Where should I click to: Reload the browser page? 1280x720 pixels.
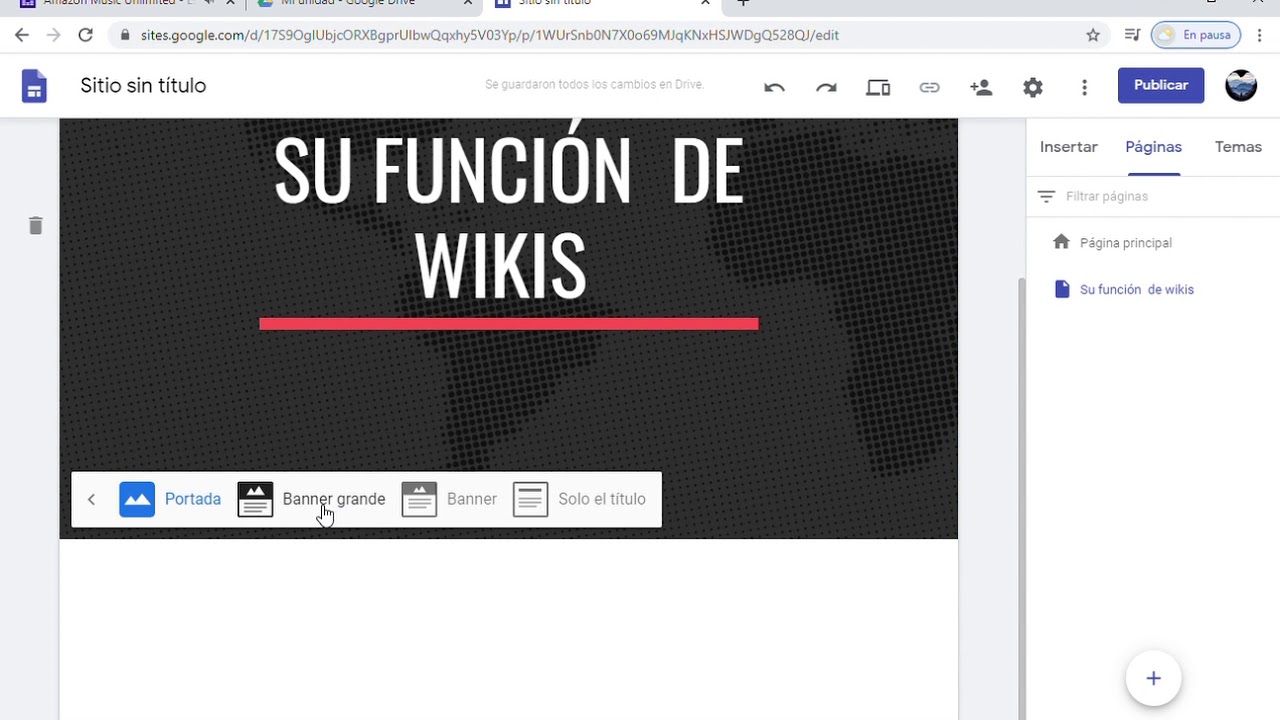[x=86, y=35]
